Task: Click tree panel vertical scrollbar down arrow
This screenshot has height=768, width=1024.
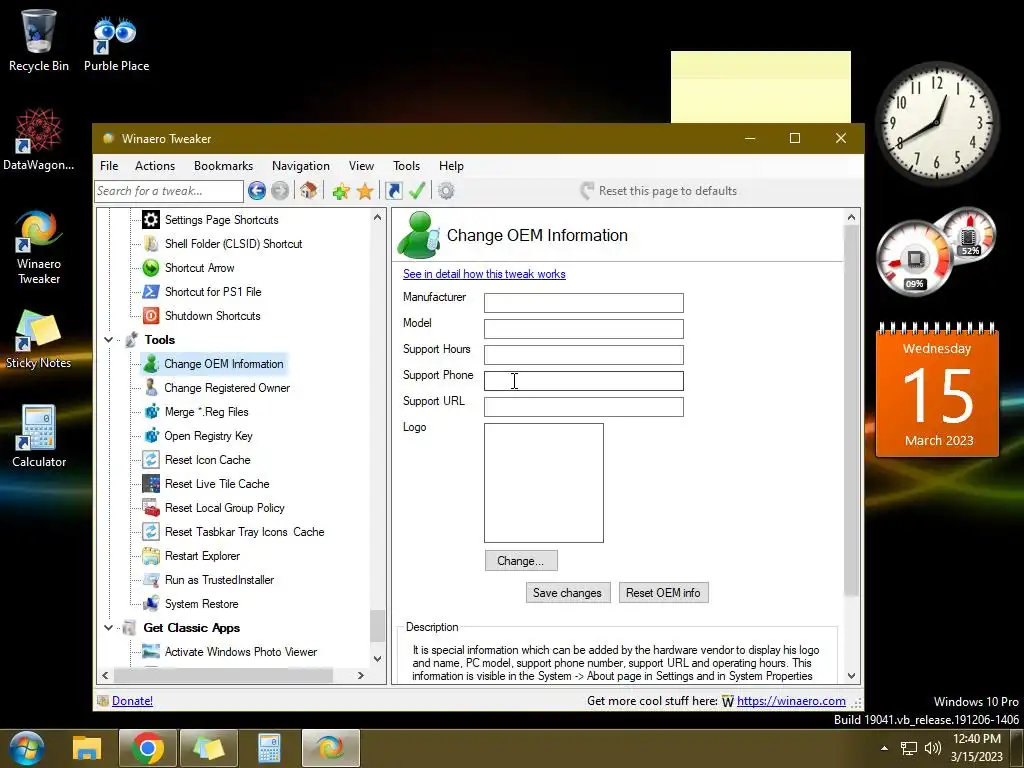Action: tap(377, 658)
